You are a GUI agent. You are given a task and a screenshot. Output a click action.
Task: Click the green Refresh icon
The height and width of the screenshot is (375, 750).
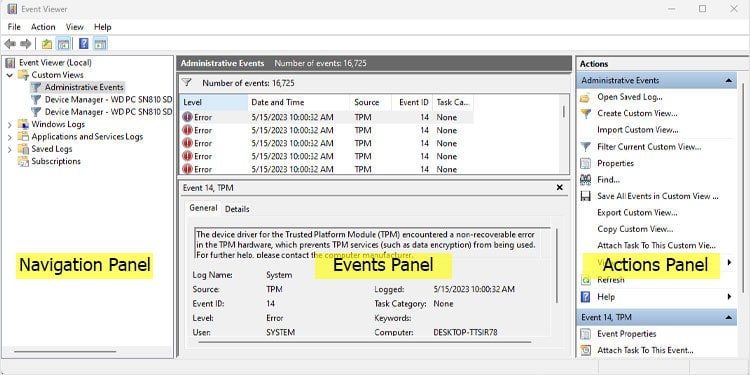click(x=585, y=280)
